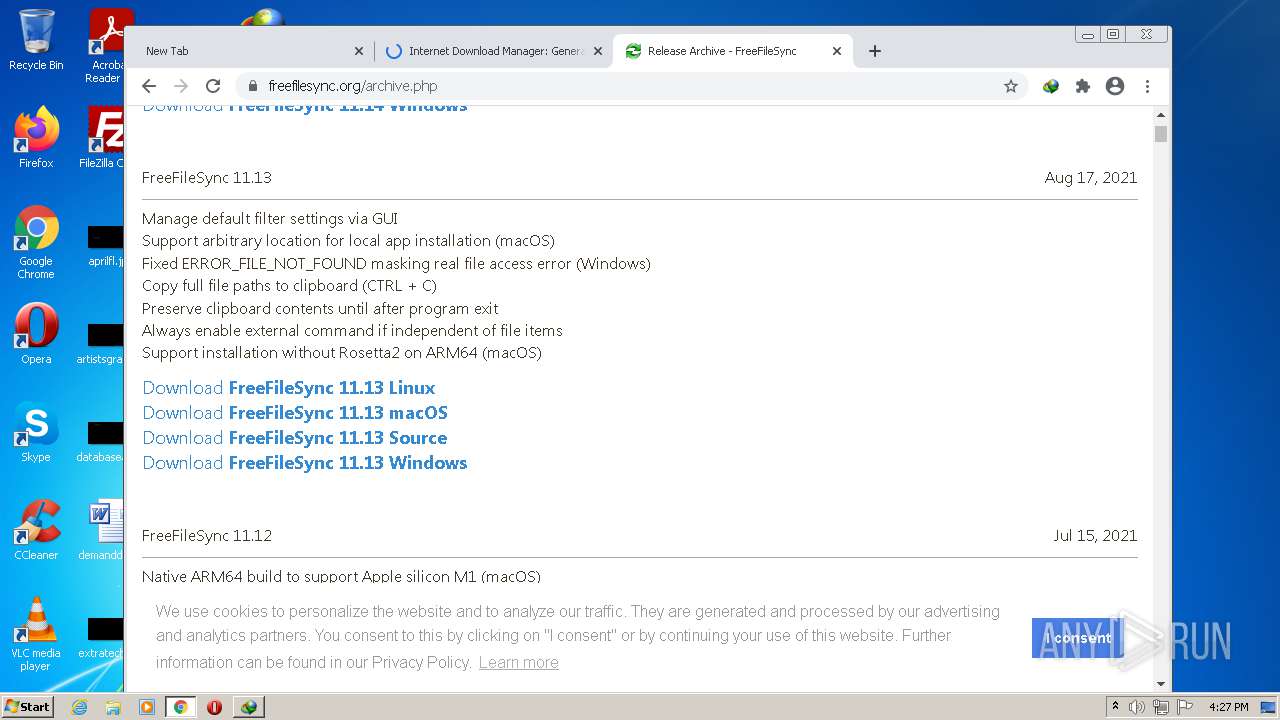The image size is (1280, 720).
Task: Click the address bar URL
Action: [x=353, y=86]
